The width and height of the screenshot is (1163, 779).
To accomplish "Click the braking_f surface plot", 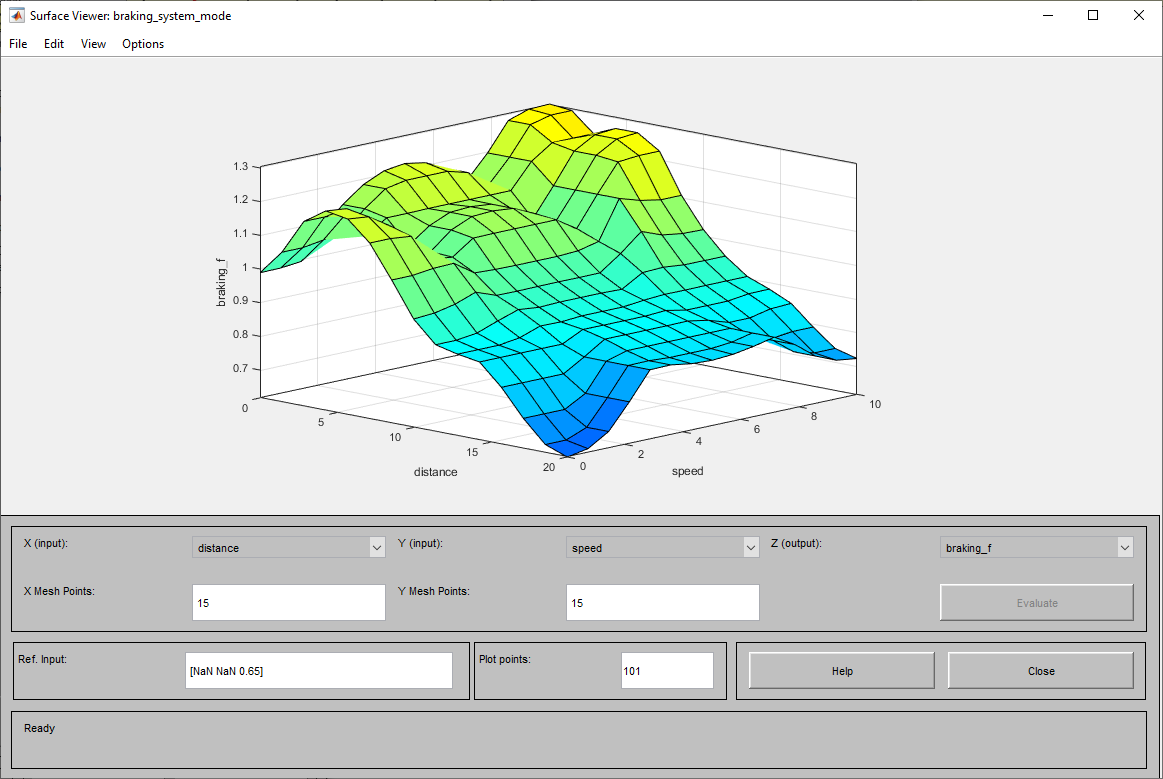I will click(558, 280).
